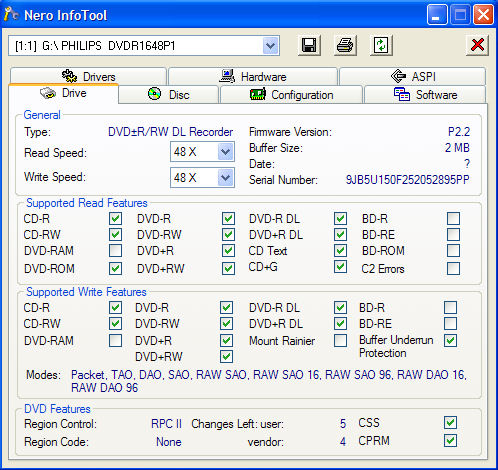Click the refresh drive info icon
The height and width of the screenshot is (470, 498).
(381, 45)
